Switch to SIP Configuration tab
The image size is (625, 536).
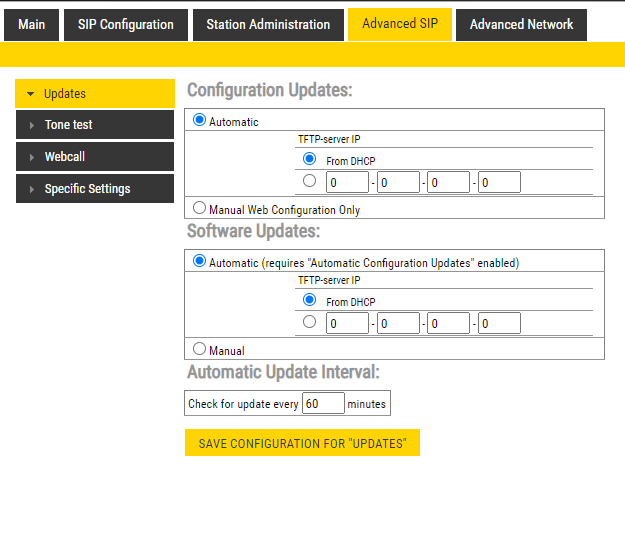(125, 25)
